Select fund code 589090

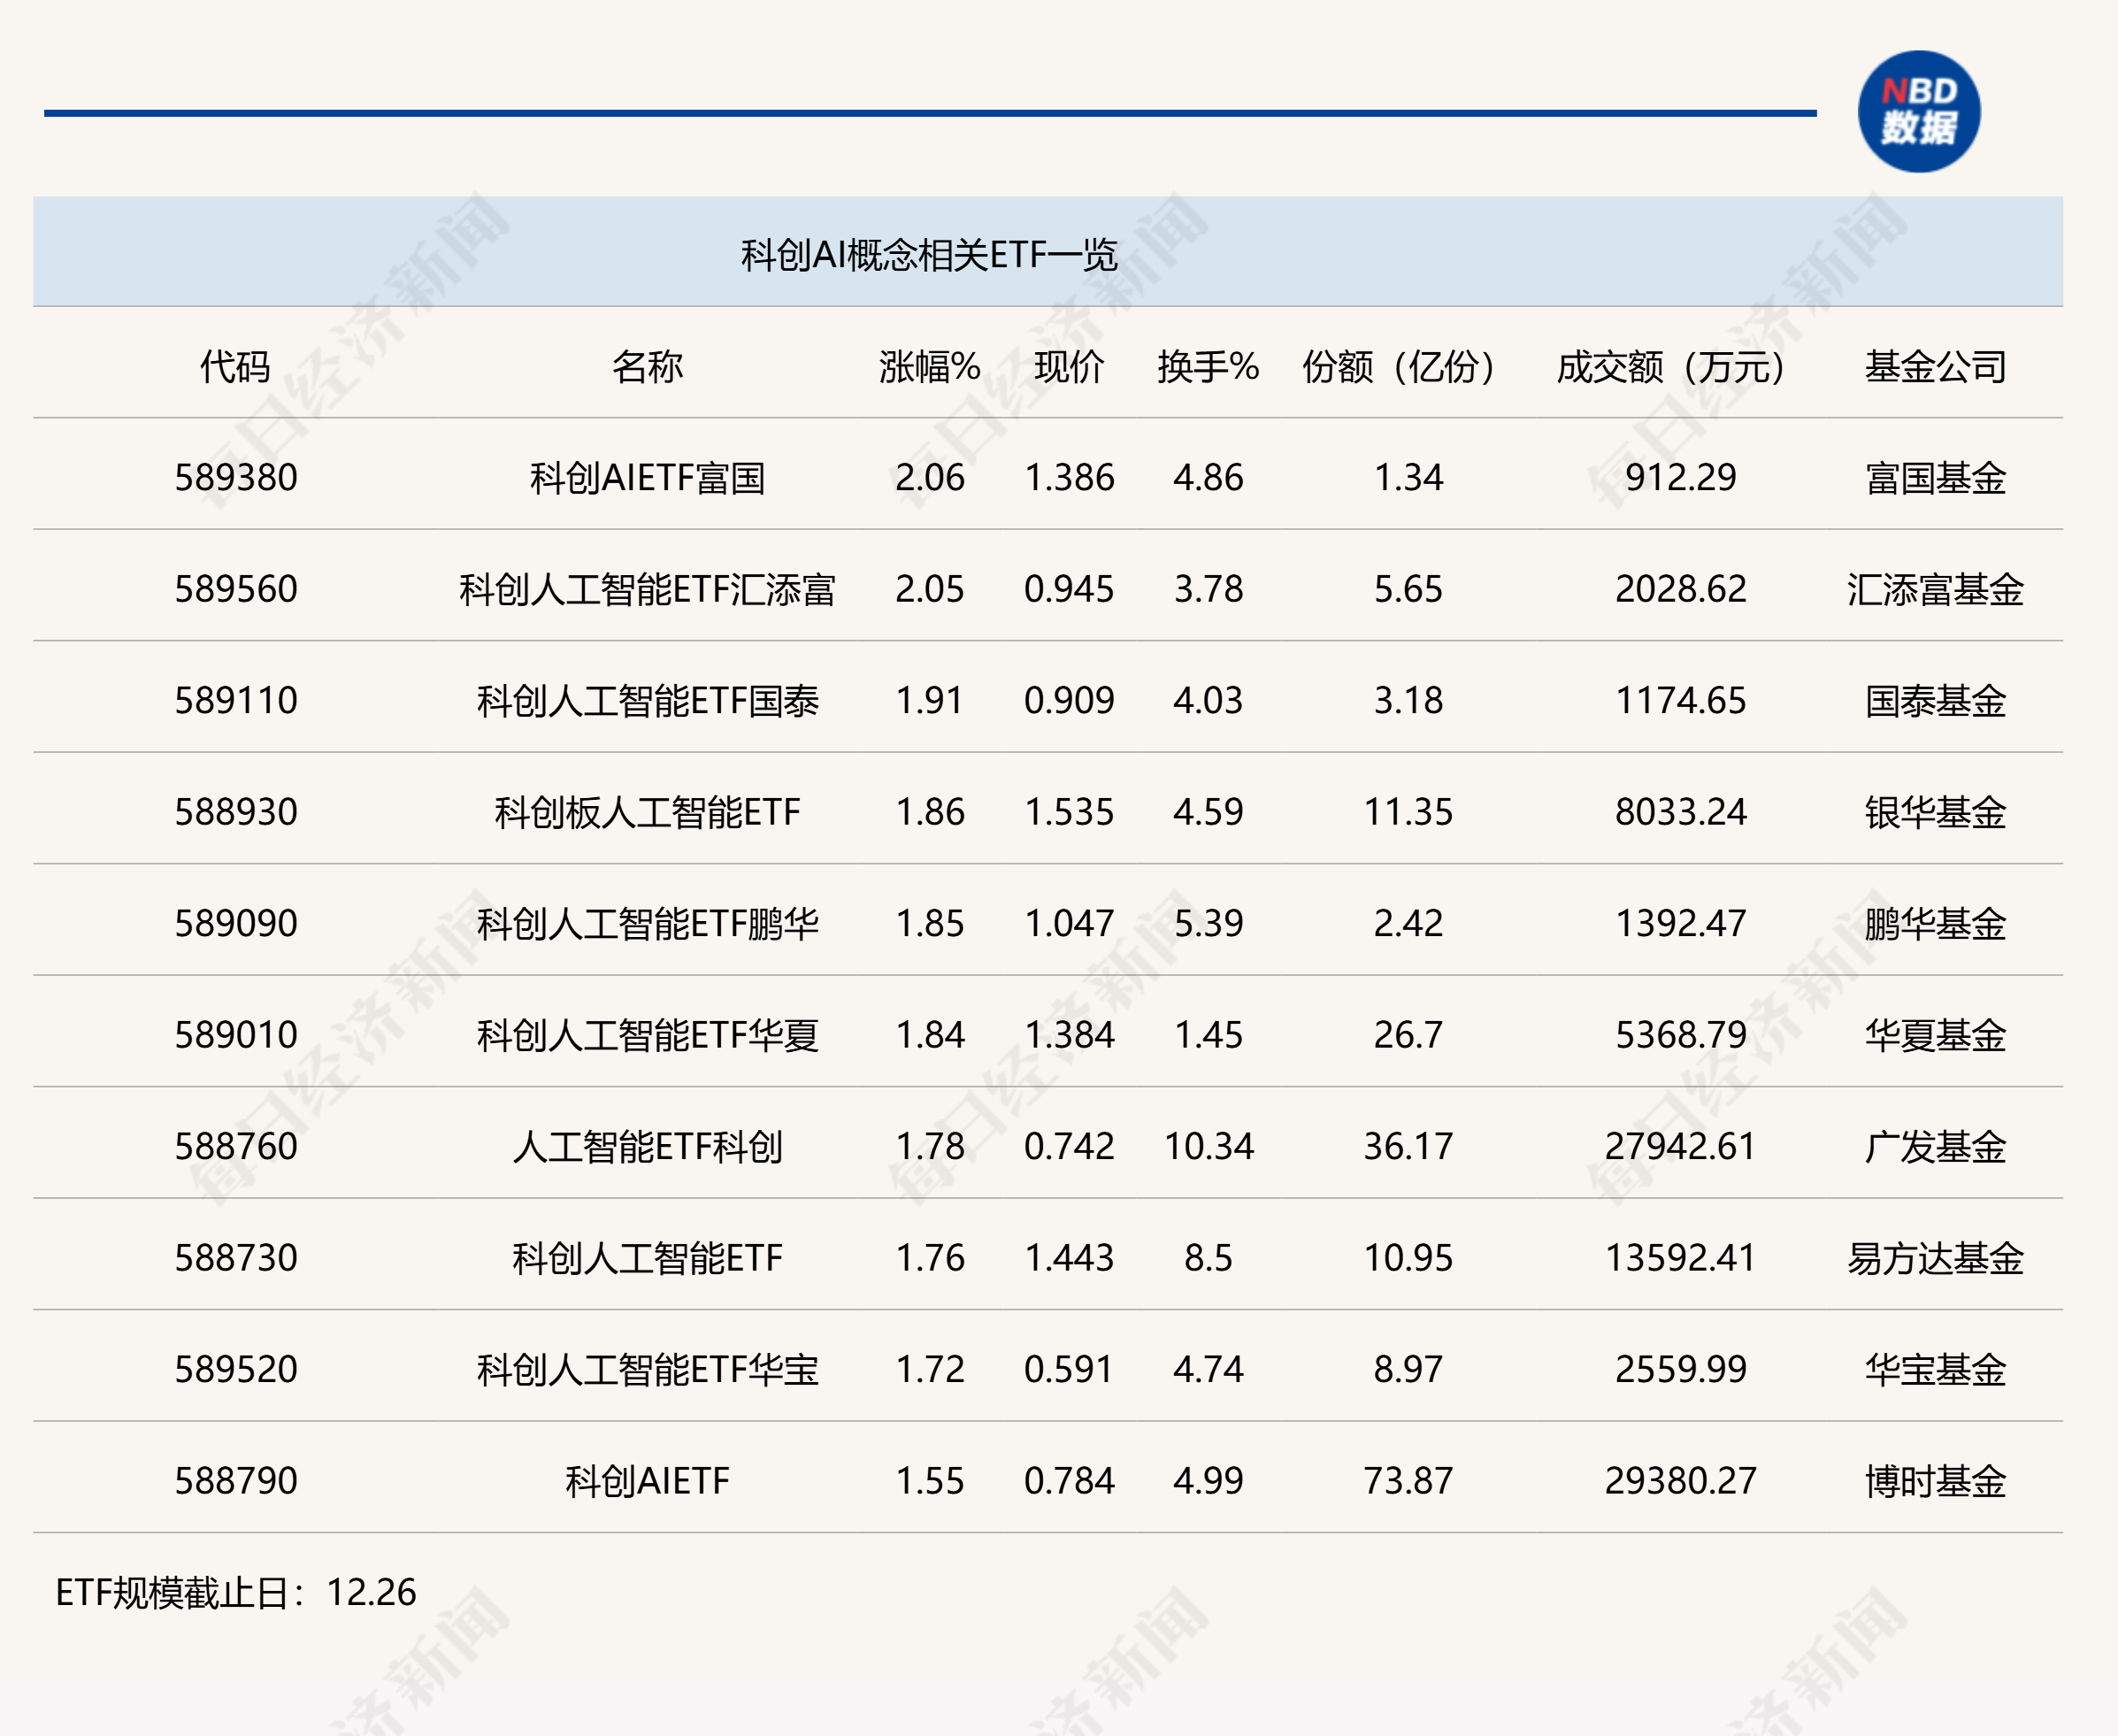click(x=236, y=923)
